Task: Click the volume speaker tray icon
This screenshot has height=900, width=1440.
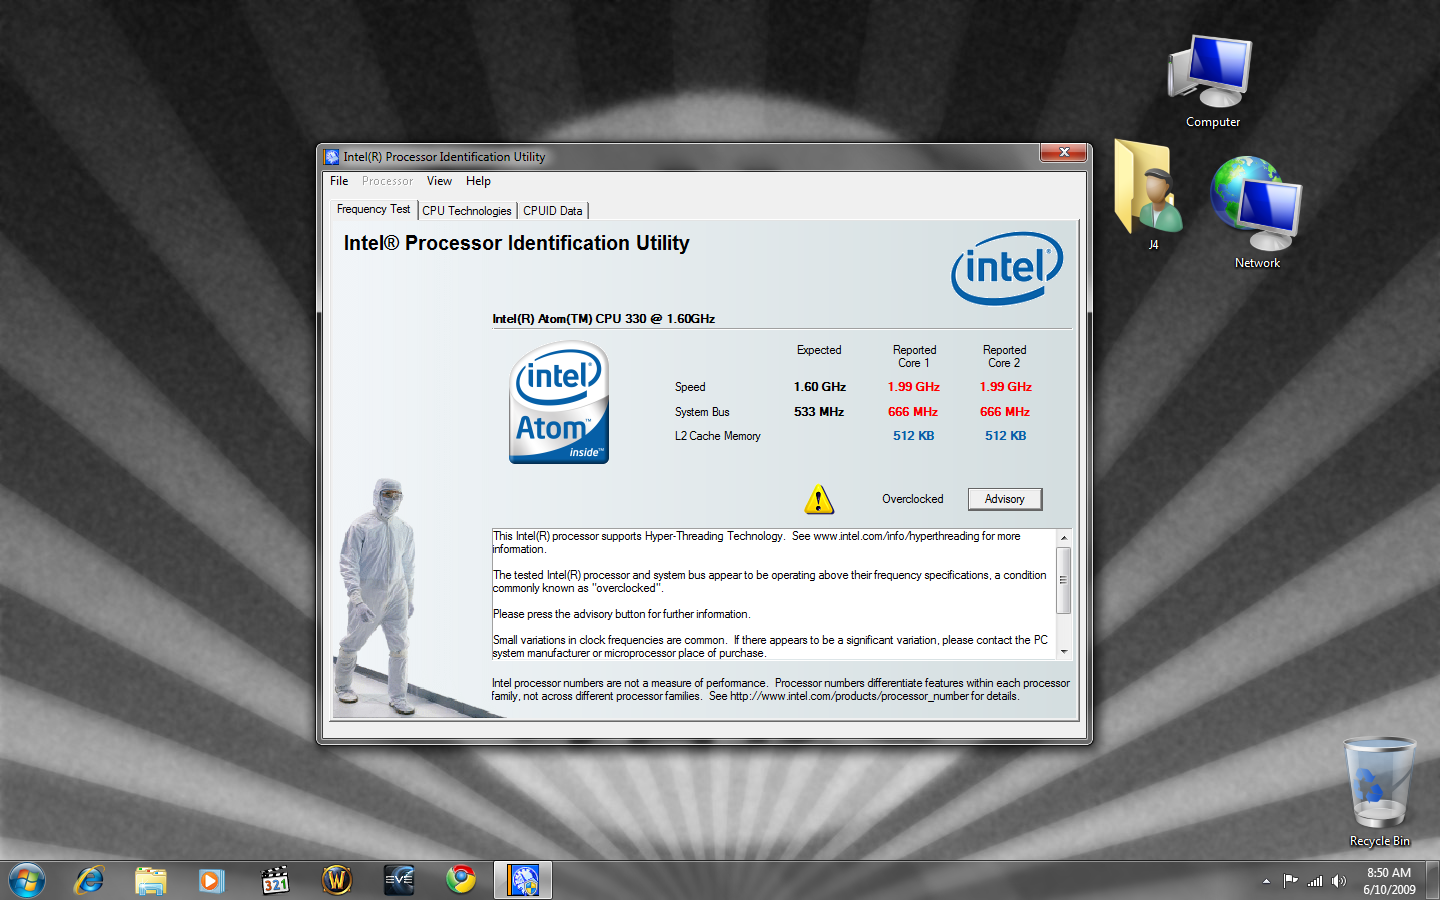Action: click(x=1339, y=881)
